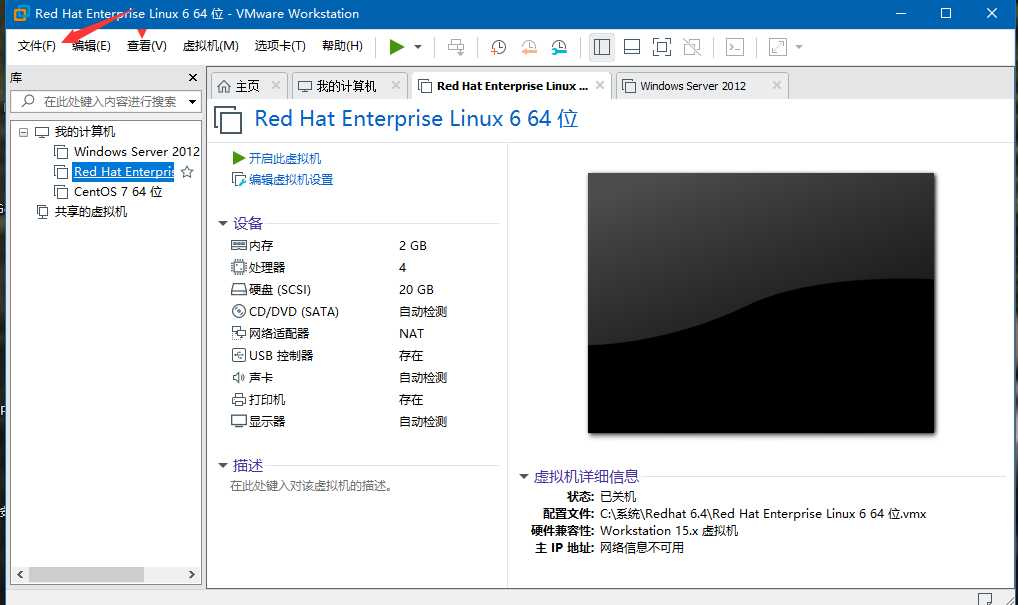1018x605 pixels.
Task: Click the stretch guest display icon
Action: 777,47
